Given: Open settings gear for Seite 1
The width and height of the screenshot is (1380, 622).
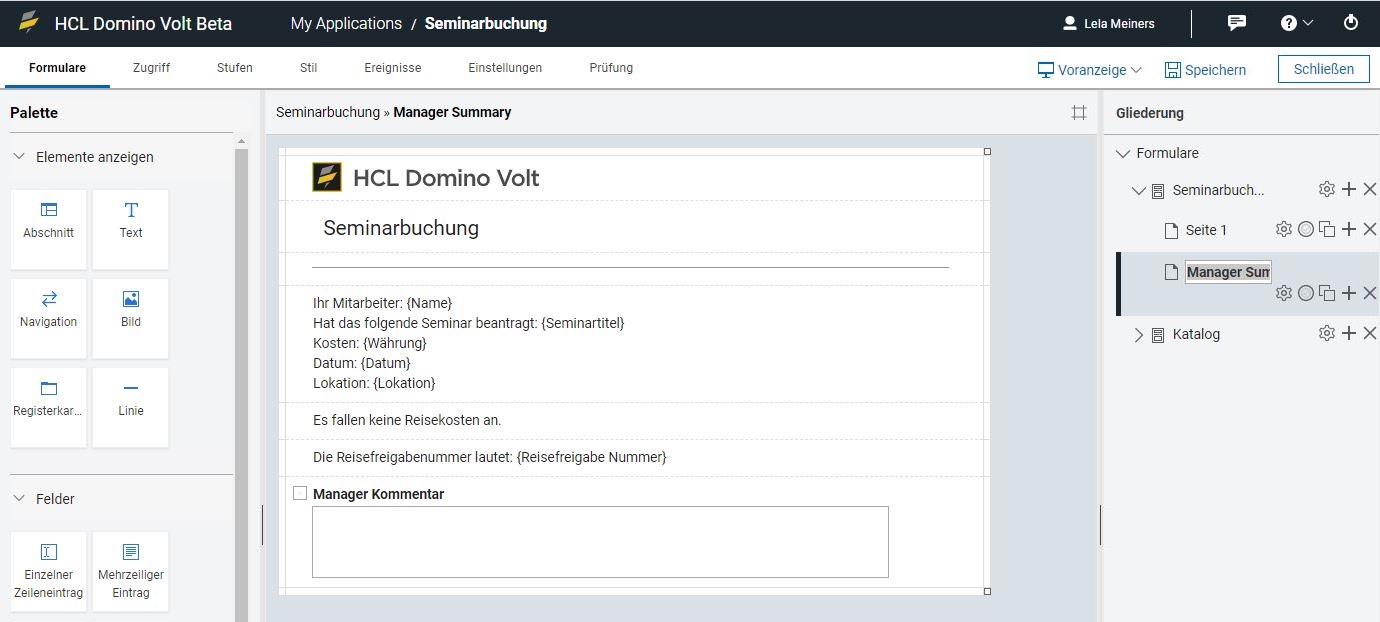Looking at the screenshot, I should click(x=1284, y=229).
